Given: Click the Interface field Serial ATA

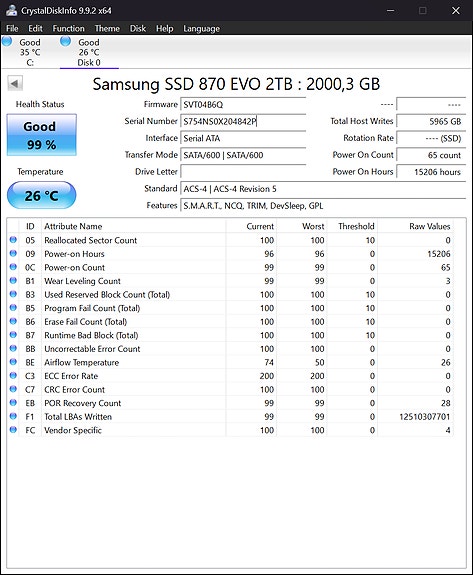Looking at the screenshot, I should [243, 138].
